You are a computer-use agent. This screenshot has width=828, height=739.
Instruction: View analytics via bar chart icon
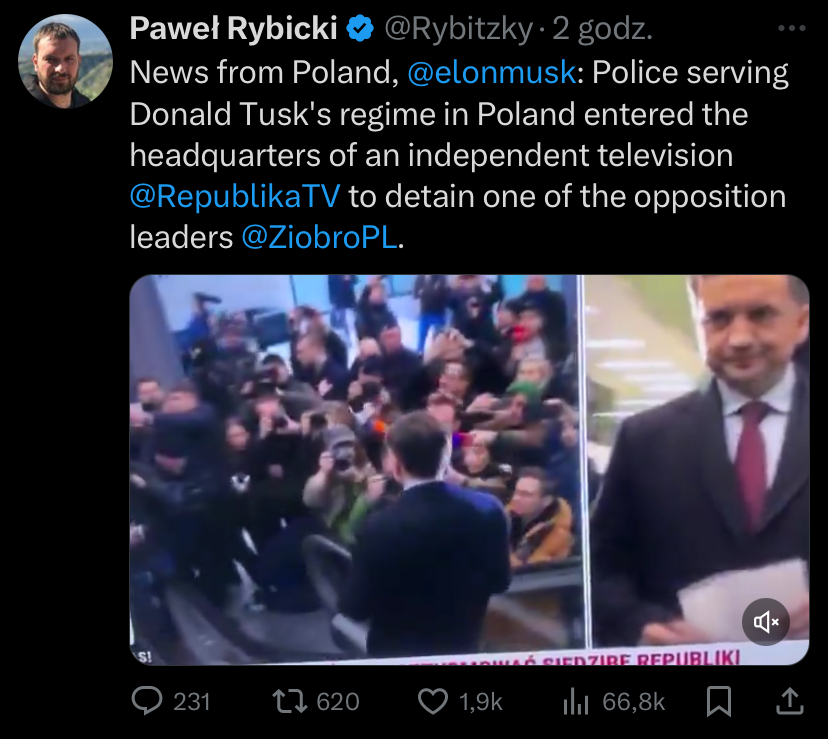point(576,702)
